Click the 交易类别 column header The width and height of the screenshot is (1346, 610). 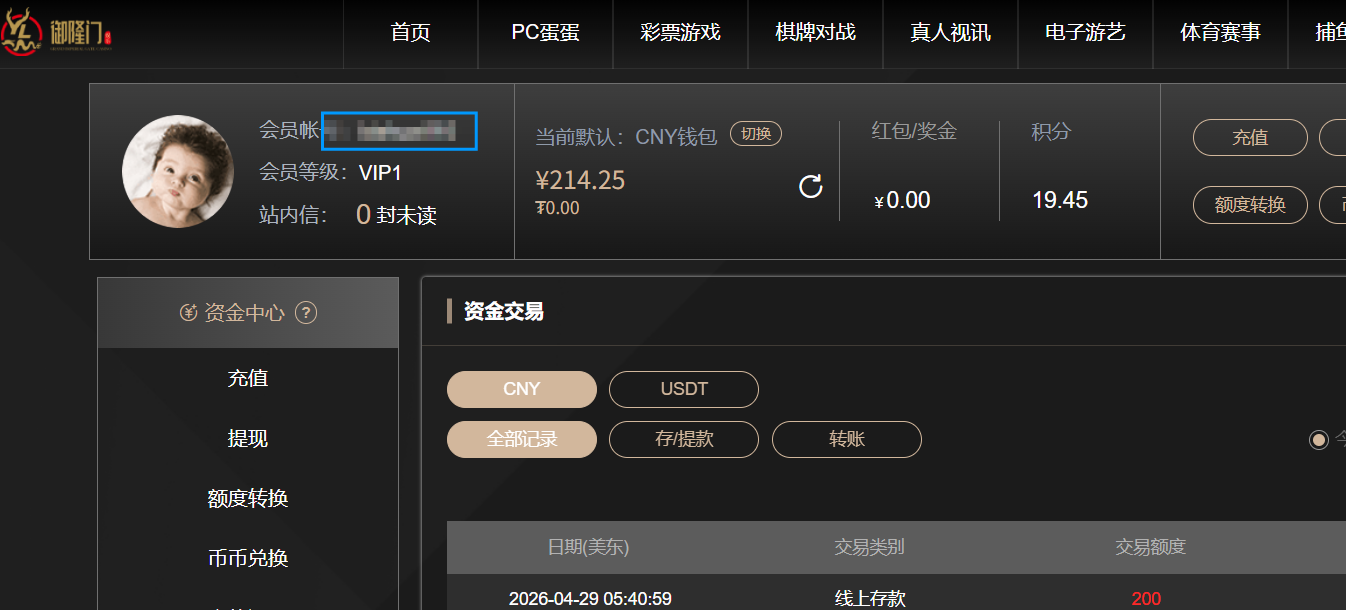click(870, 547)
